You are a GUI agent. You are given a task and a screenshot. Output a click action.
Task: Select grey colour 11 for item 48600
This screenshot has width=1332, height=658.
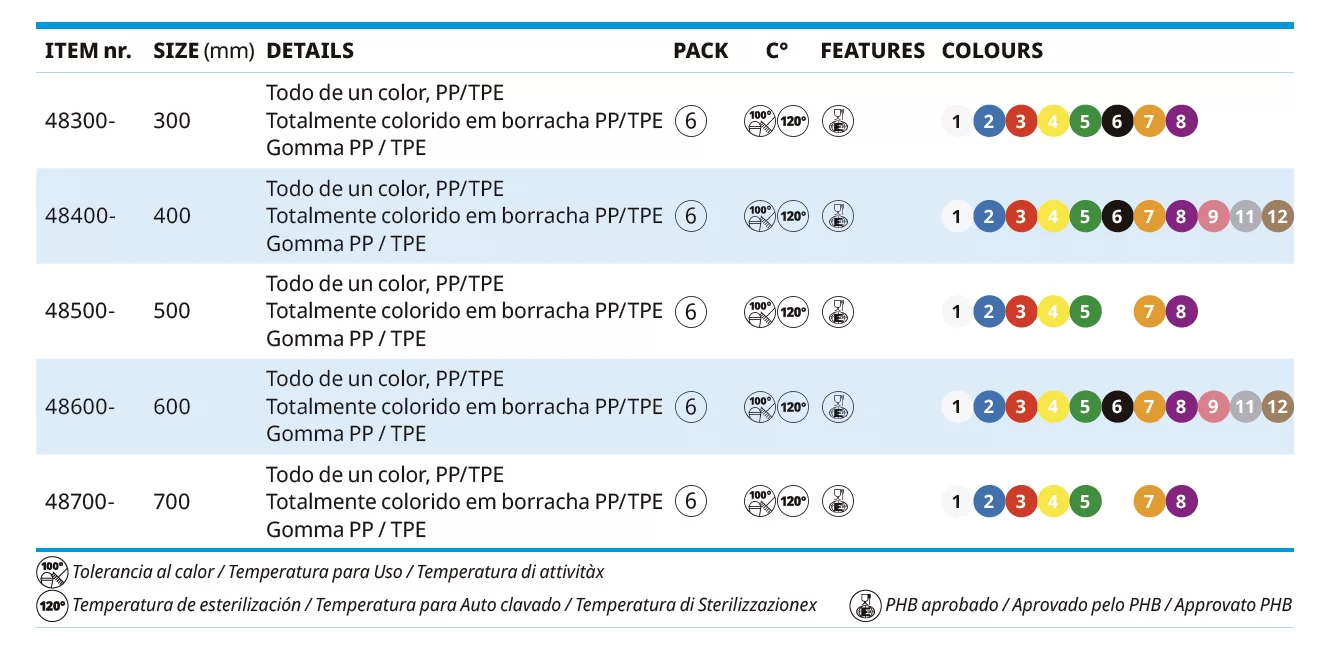(1245, 407)
